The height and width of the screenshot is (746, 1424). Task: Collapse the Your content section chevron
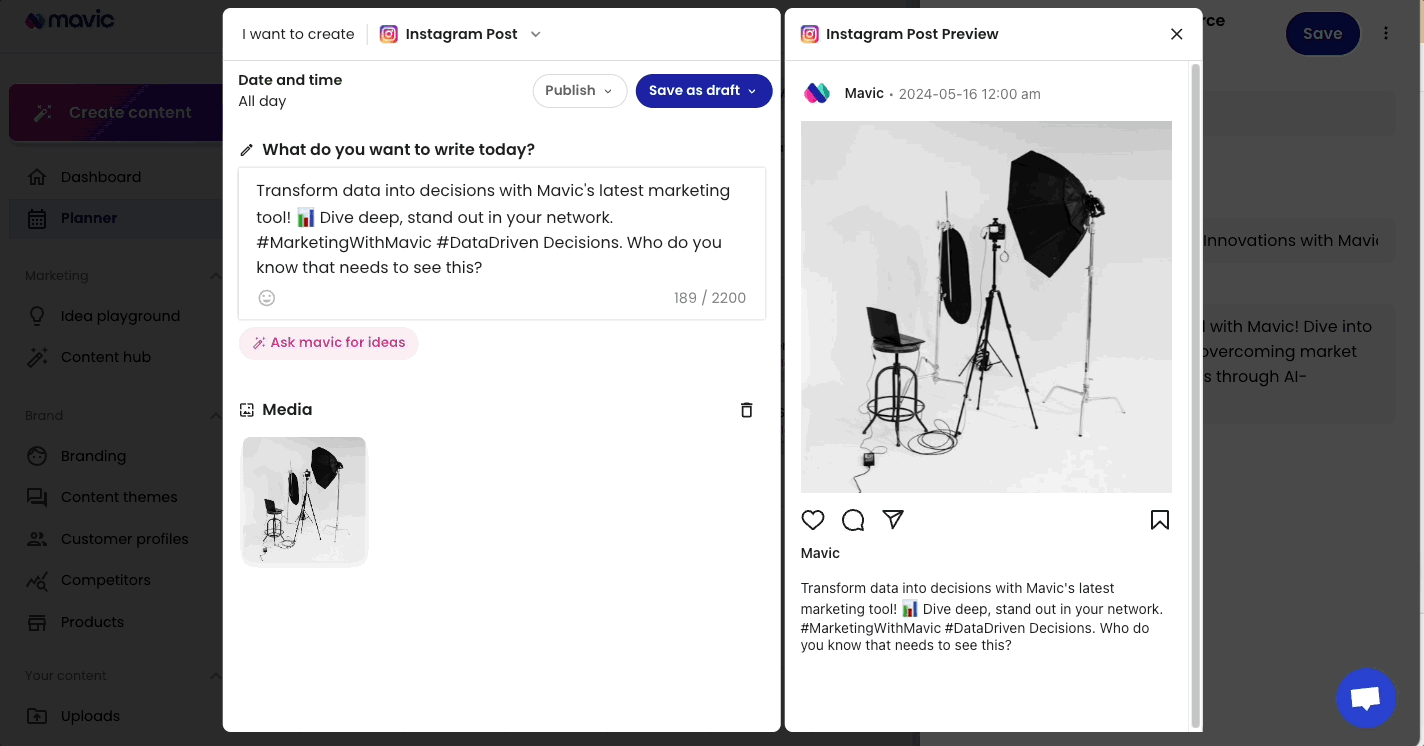[215, 675]
